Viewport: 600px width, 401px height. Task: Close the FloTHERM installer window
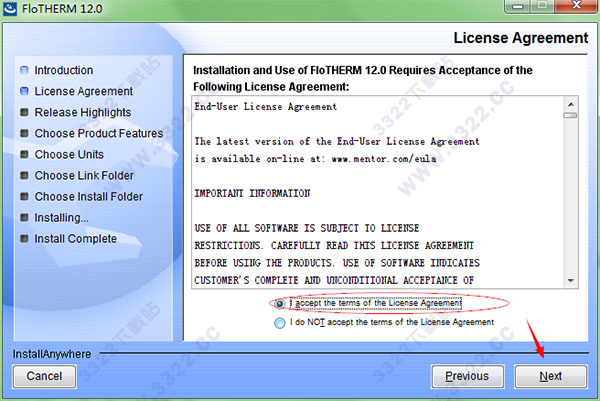tap(576, 6)
